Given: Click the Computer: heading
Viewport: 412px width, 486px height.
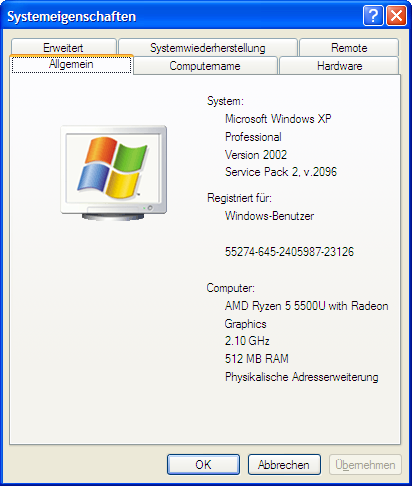Looking at the screenshot, I should pos(231,288).
